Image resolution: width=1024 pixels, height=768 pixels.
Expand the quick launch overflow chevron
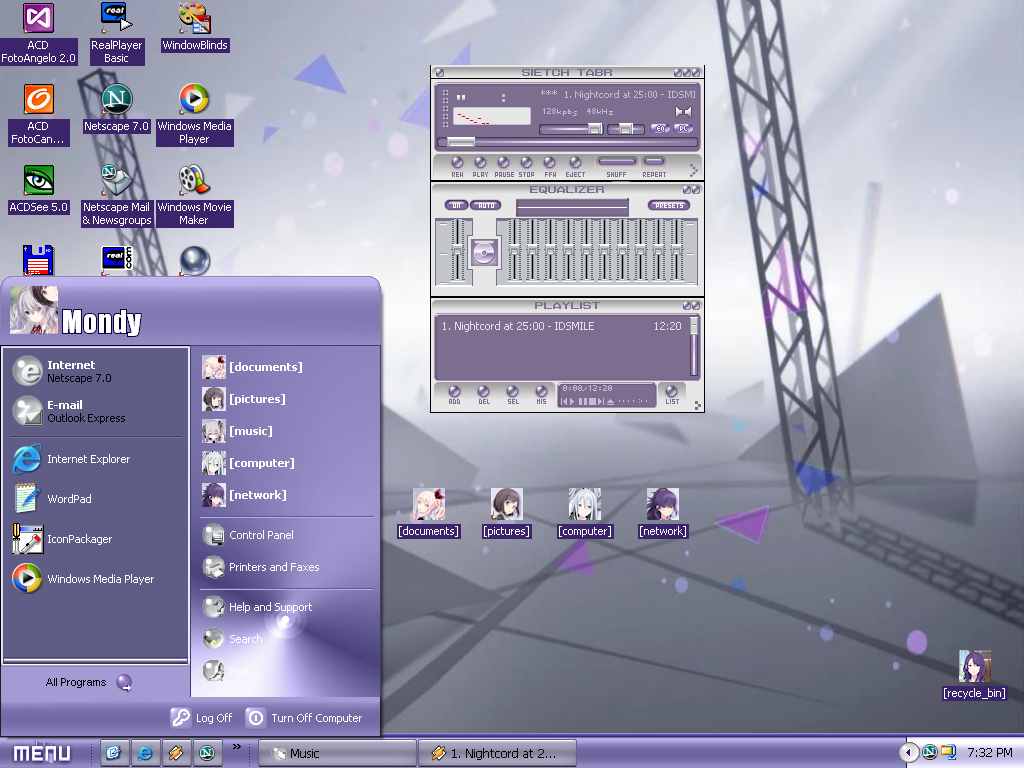click(x=237, y=746)
